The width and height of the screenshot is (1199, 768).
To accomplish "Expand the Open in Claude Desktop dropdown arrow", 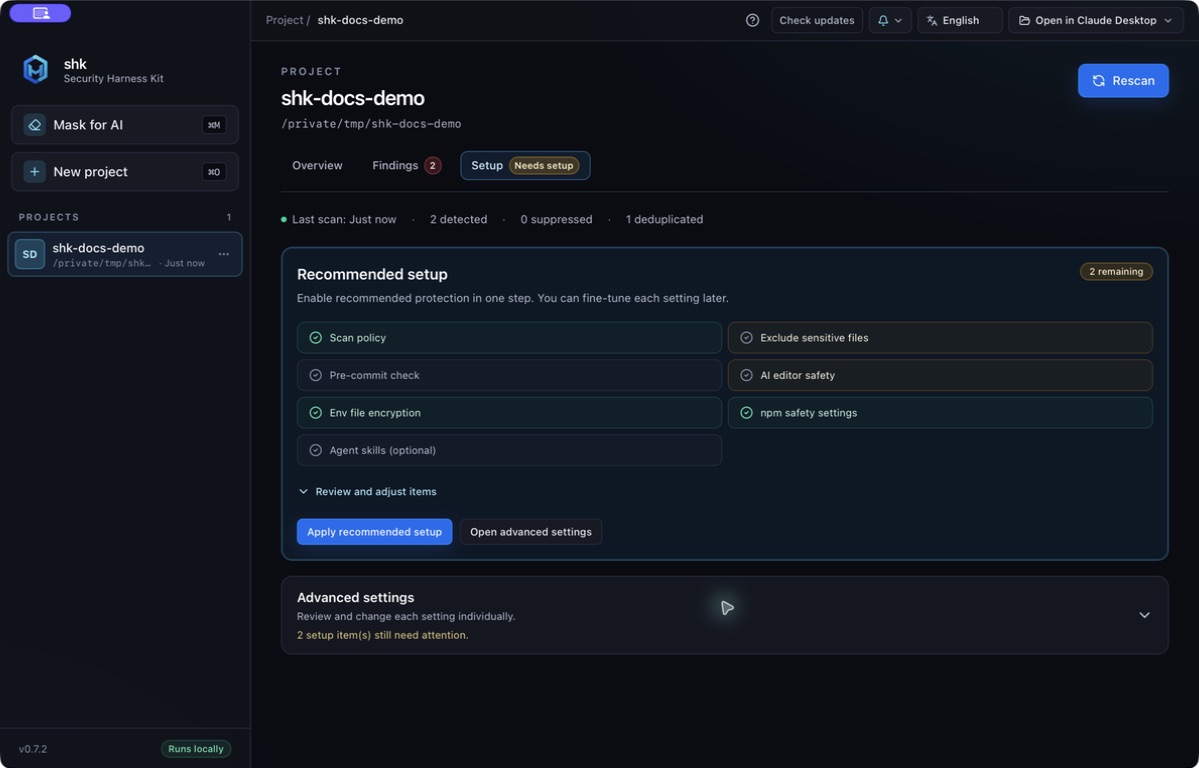I will (1168, 21).
